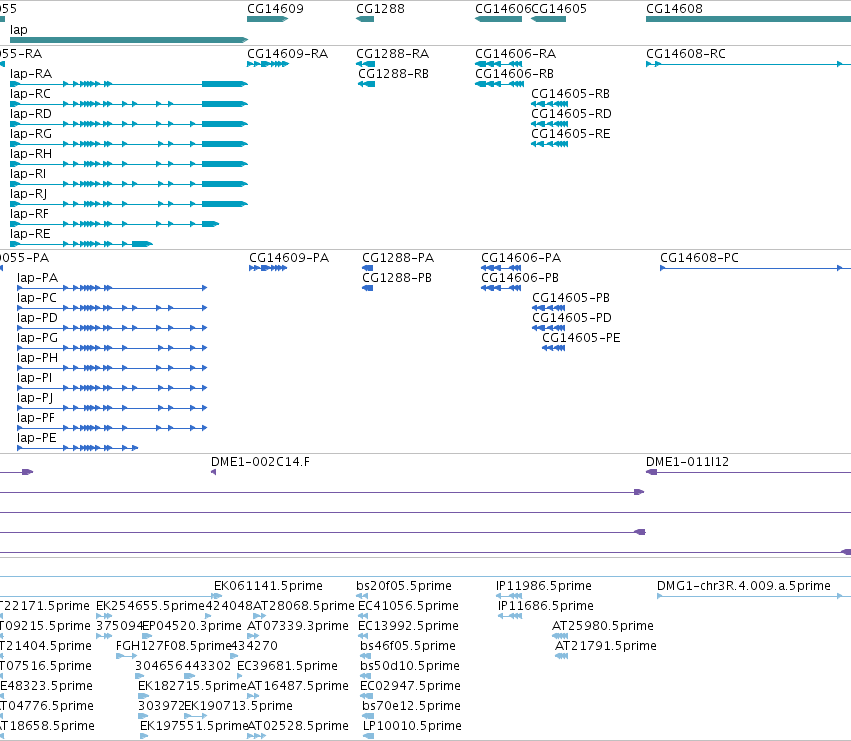Select protein lap-PF
Screen dimensions: 851x741
click(112, 428)
